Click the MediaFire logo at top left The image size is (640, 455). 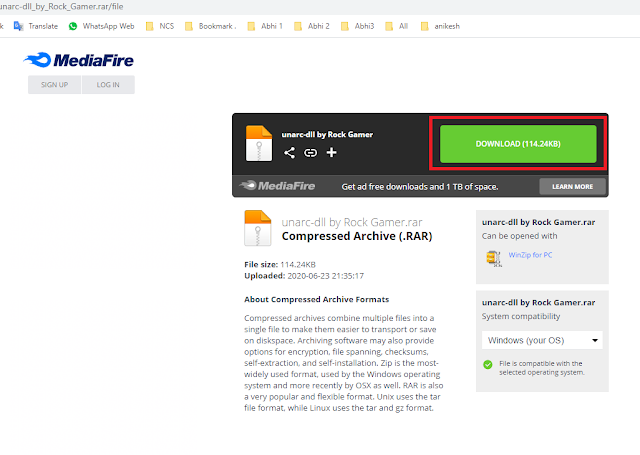[78, 60]
